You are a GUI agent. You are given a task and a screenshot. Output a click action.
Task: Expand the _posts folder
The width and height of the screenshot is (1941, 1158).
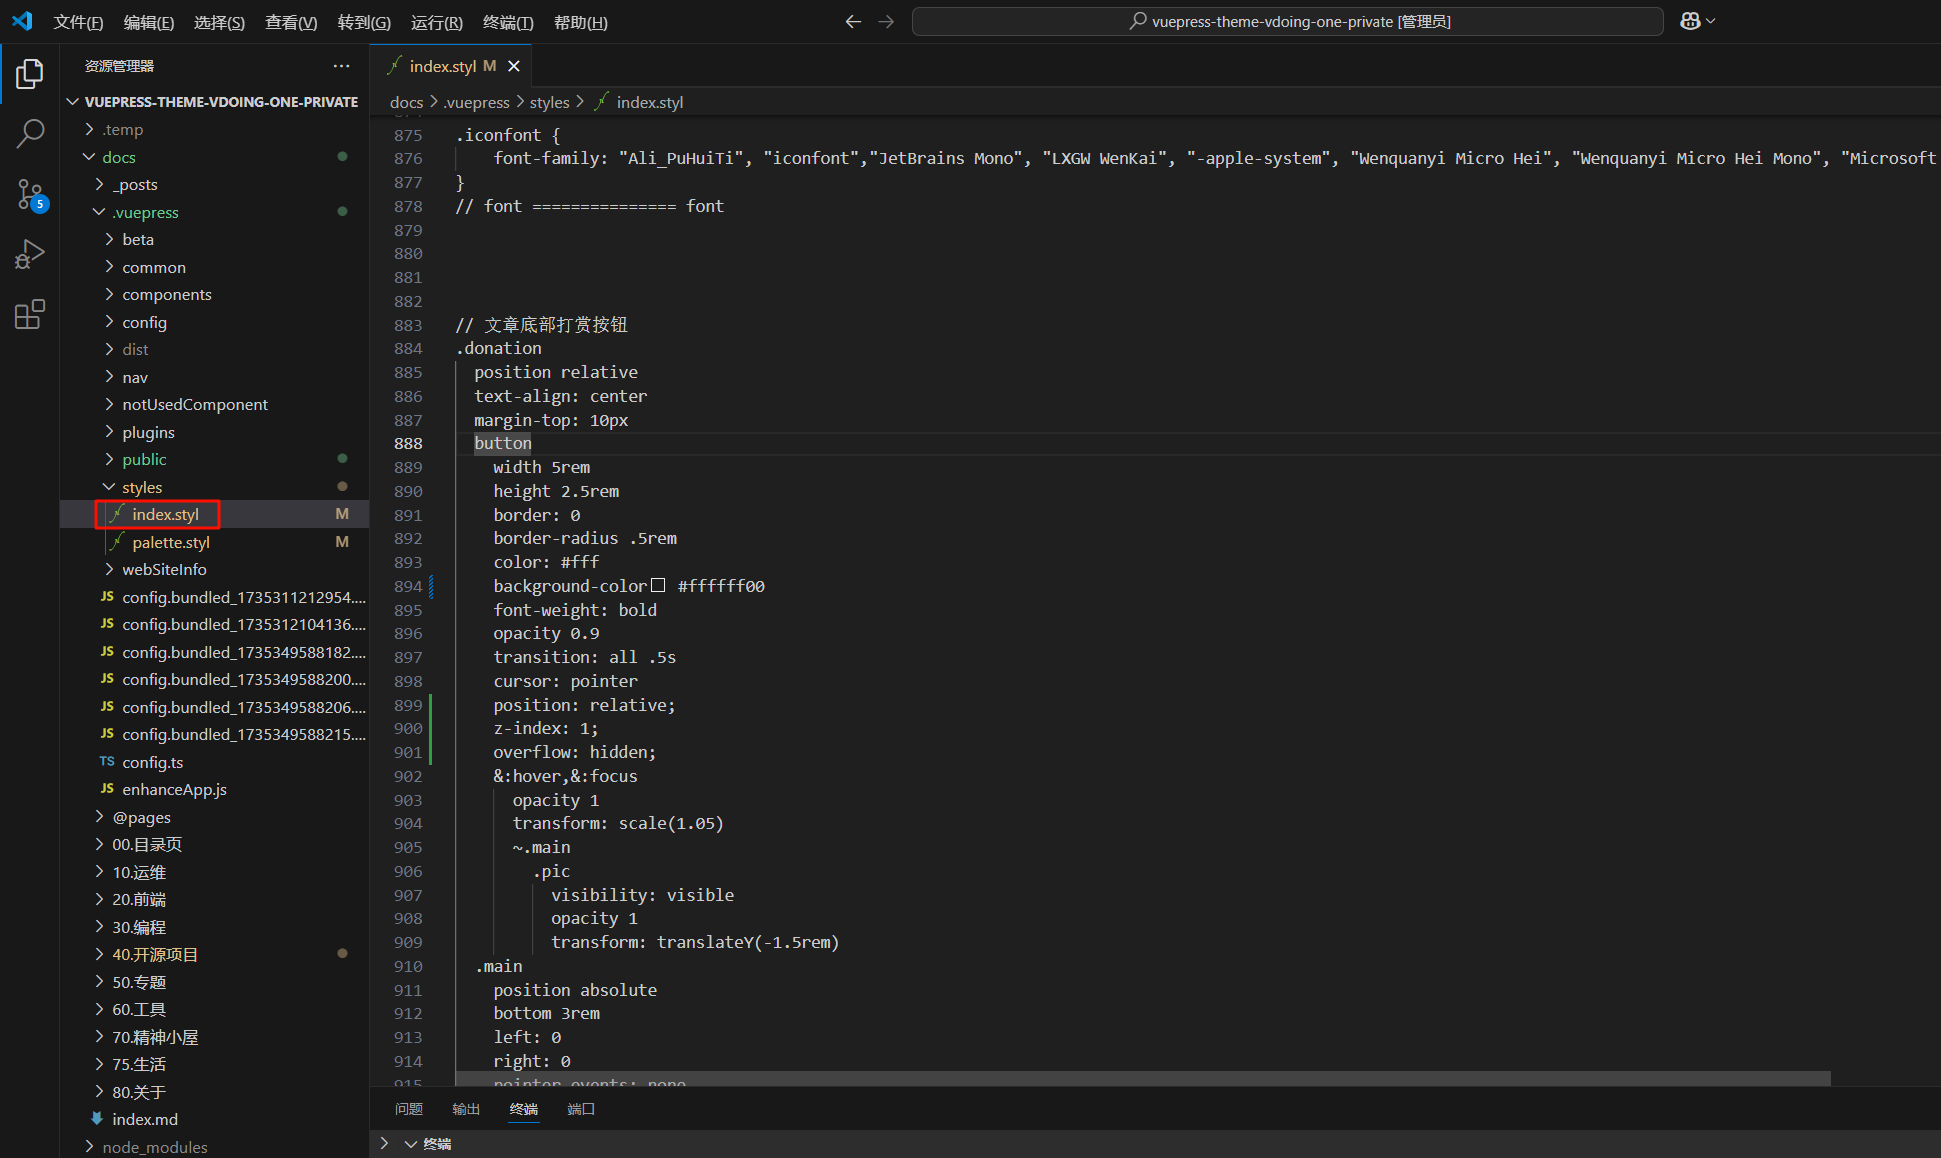[x=135, y=184]
